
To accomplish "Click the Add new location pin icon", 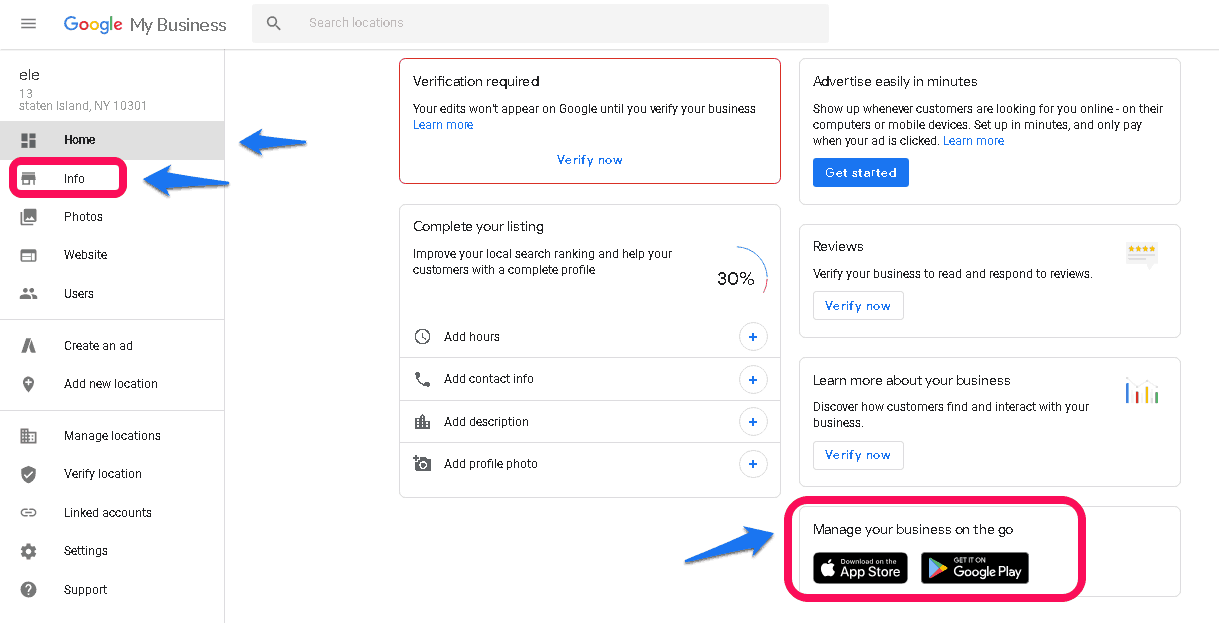I will pyautogui.click(x=29, y=384).
